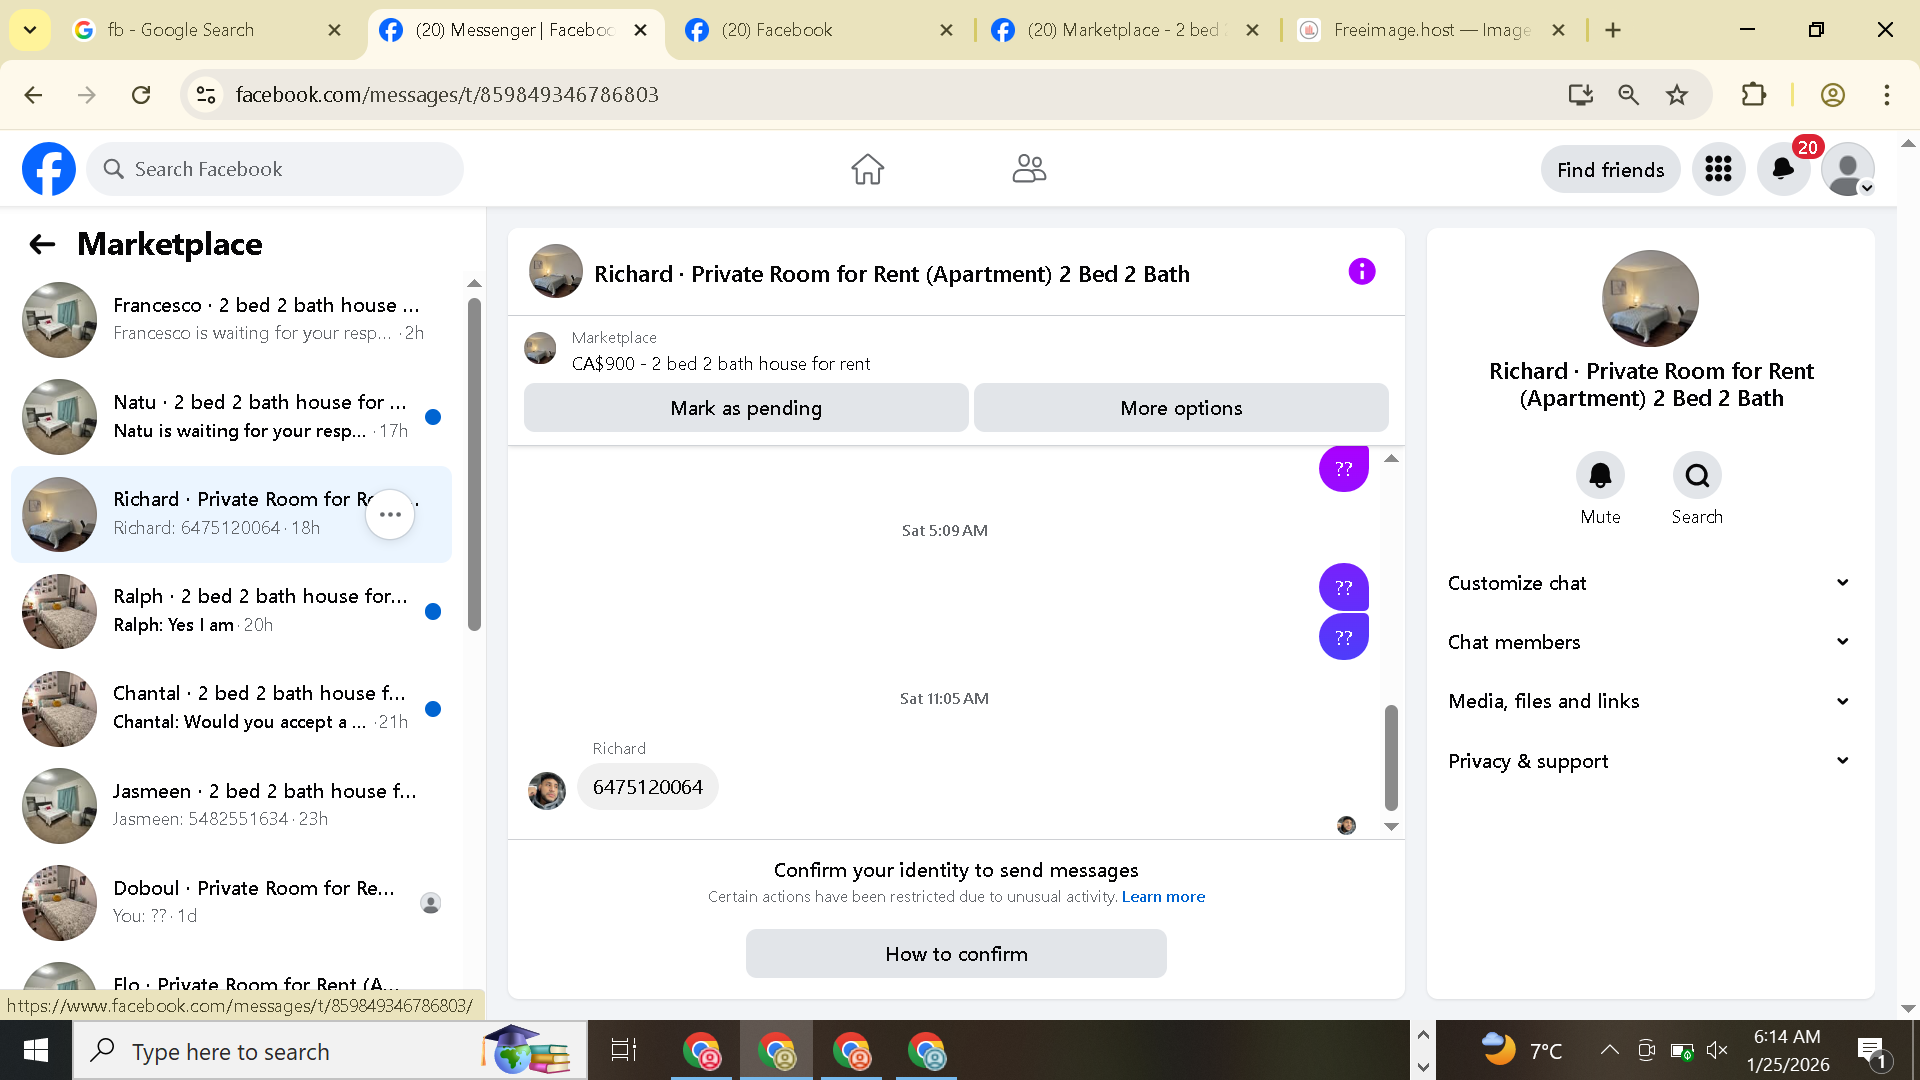Open the Chrome three-dot menu
1920x1080 pixels.
(1887, 95)
